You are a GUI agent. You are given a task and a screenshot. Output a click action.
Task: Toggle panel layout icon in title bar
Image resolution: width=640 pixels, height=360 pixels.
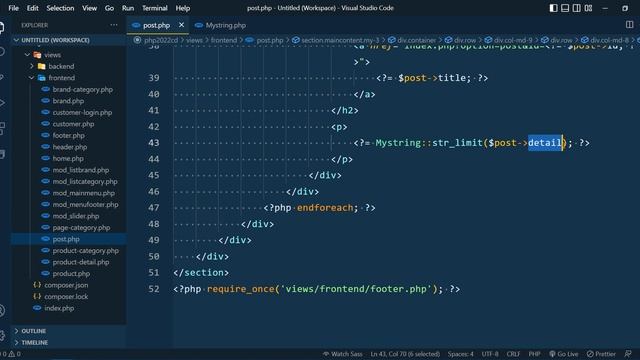tap(565, 8)
